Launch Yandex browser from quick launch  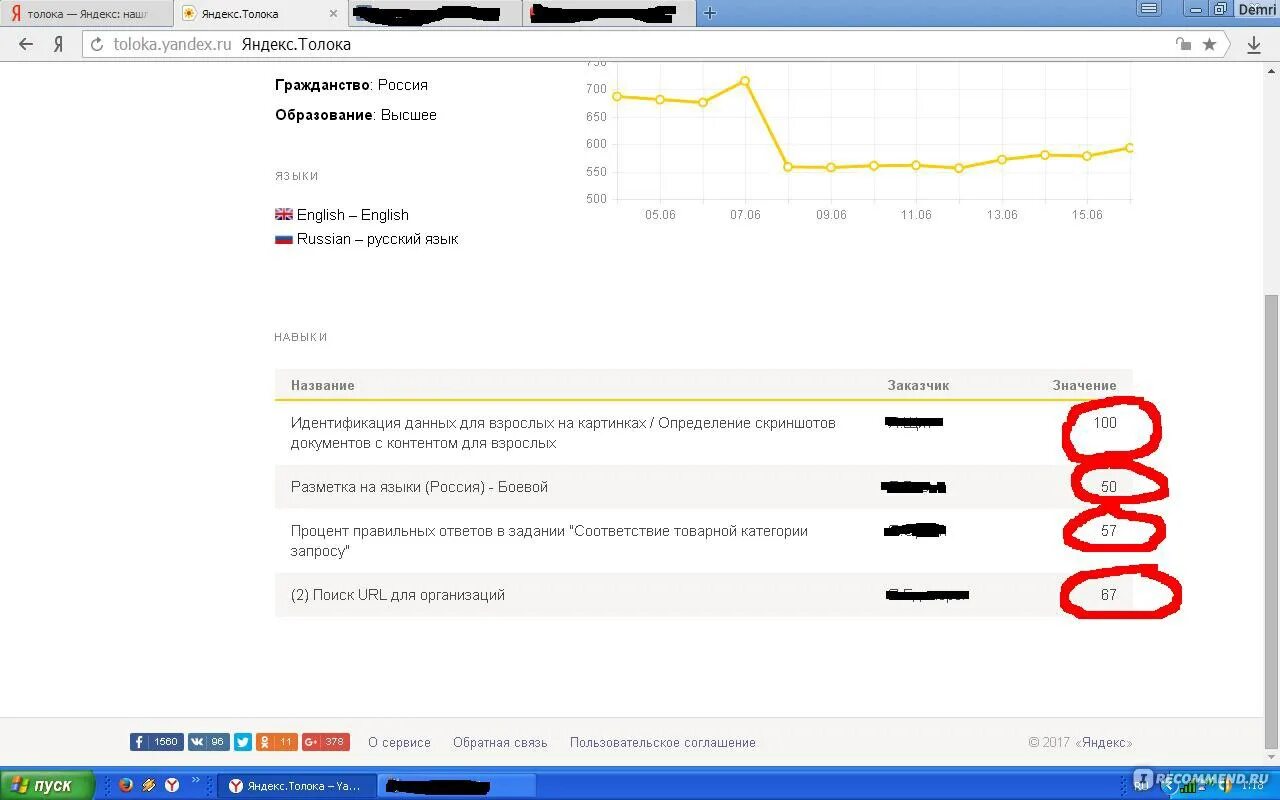172,785
